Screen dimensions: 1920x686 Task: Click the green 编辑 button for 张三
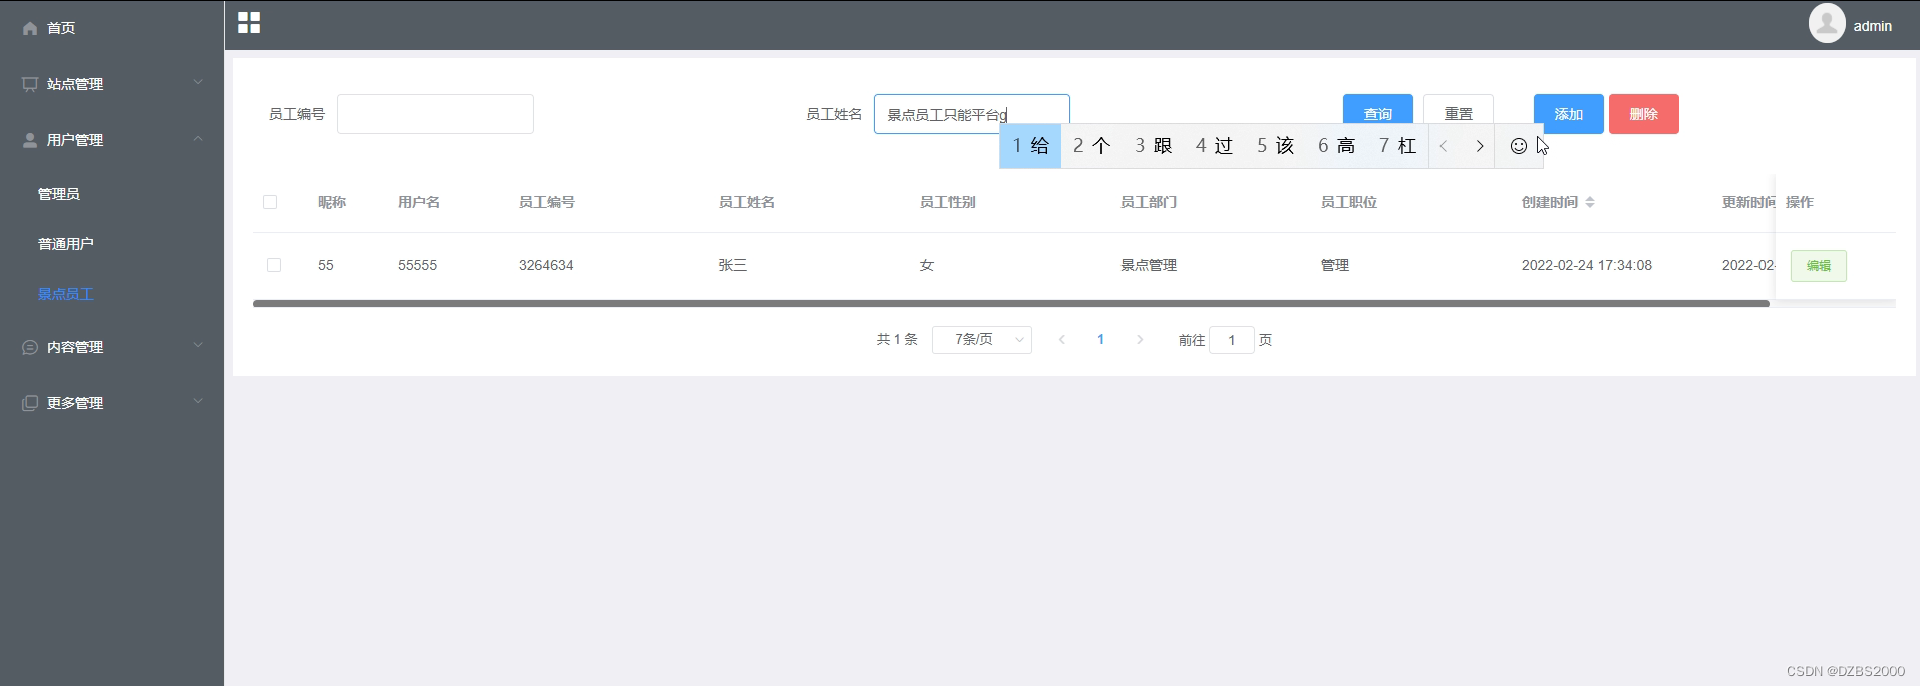(1819, 266)
